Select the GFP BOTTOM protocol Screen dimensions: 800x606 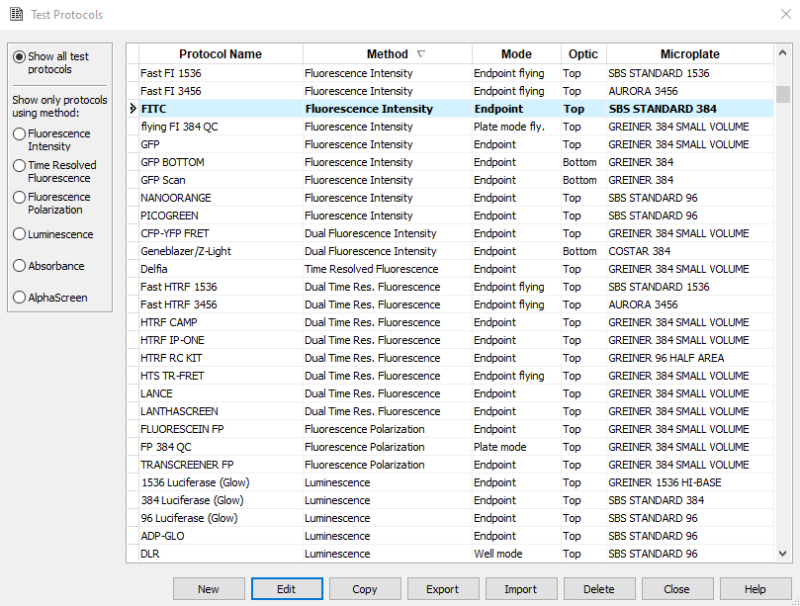172,162
